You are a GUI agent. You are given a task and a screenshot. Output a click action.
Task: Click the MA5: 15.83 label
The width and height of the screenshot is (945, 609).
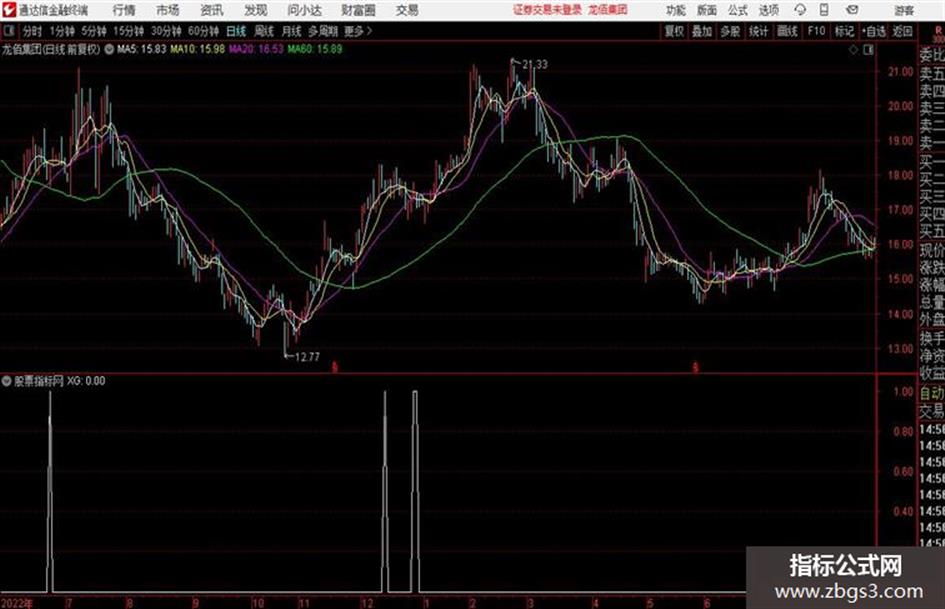(141, 49)
